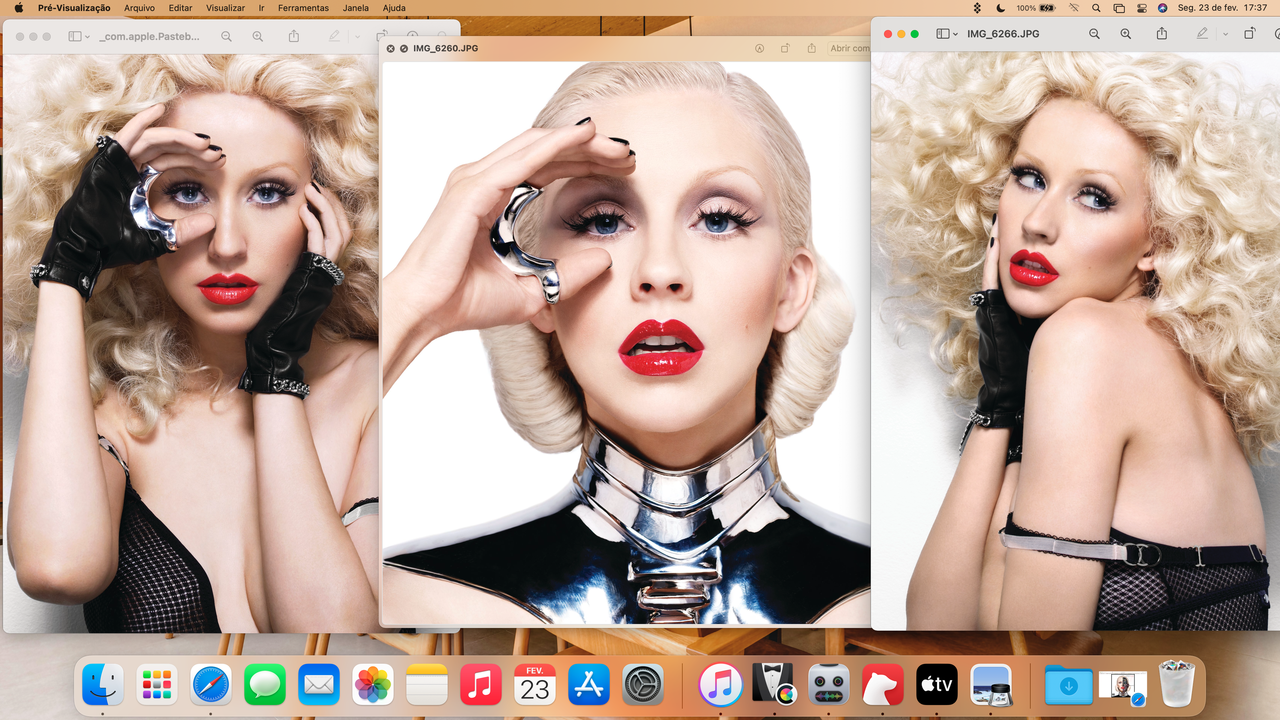Open the Photos app from the Dock
1280x720 pixels.
(373, 685)
